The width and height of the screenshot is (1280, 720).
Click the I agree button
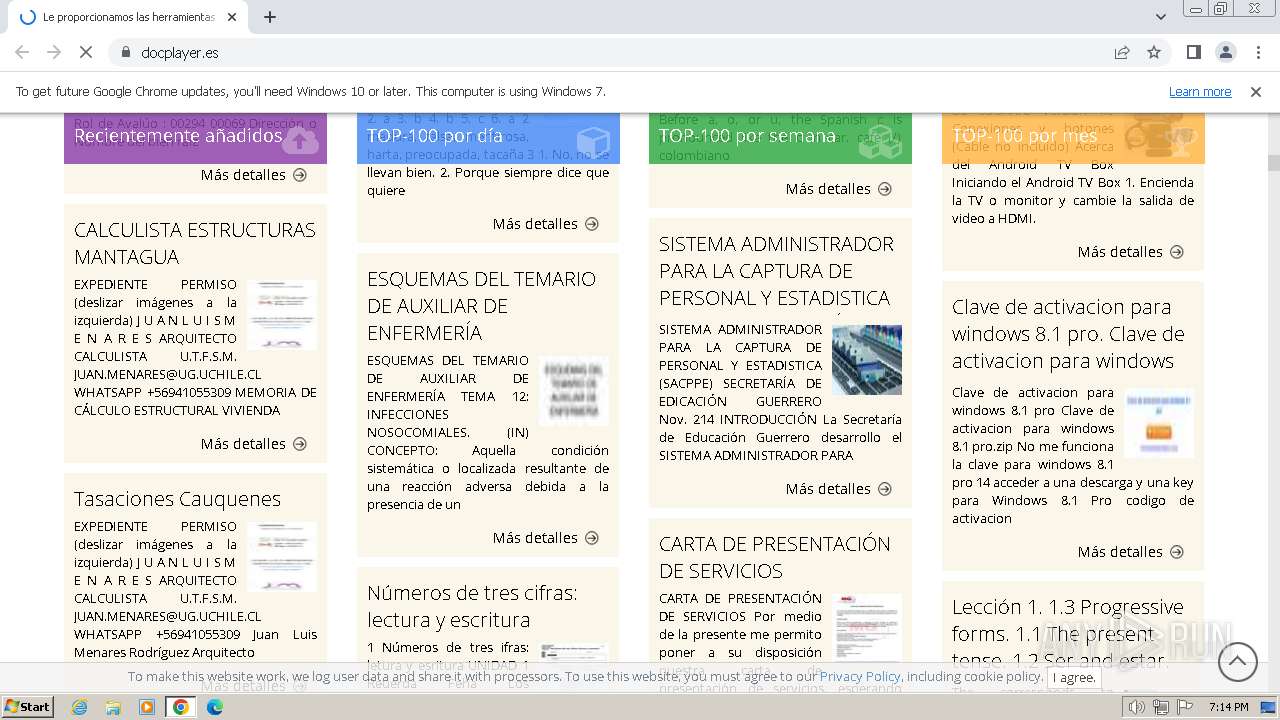(1073, 677)
